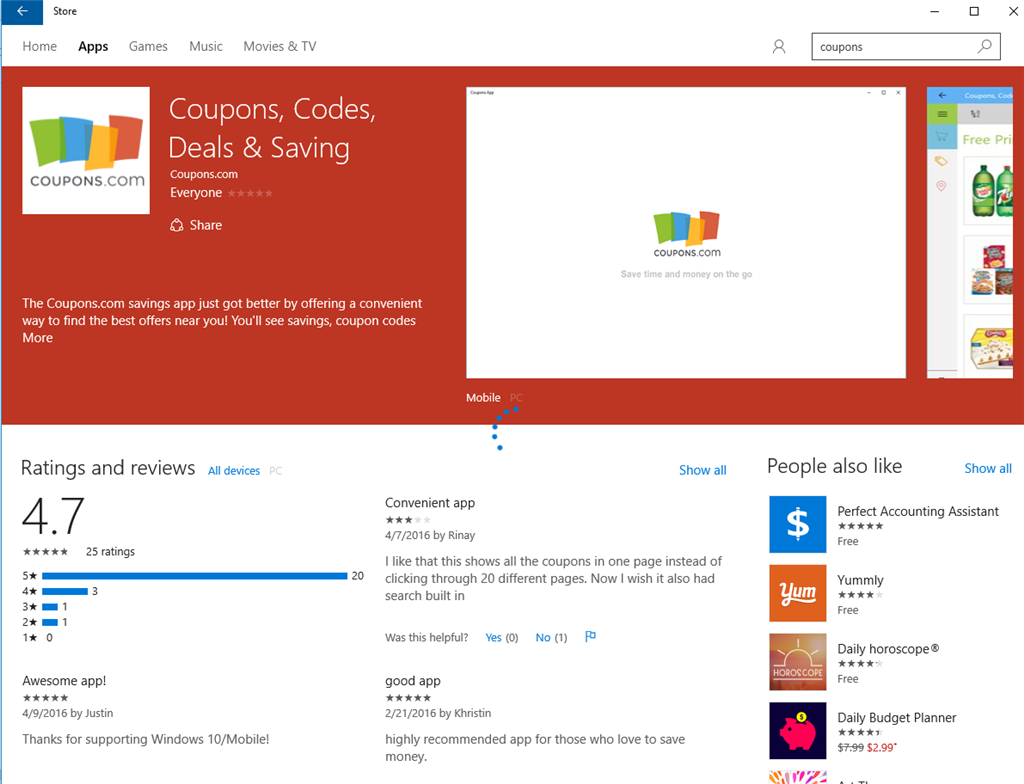1024x784 pixels.
Task: Show all ratings and reviews
Action: click(703, 470)
